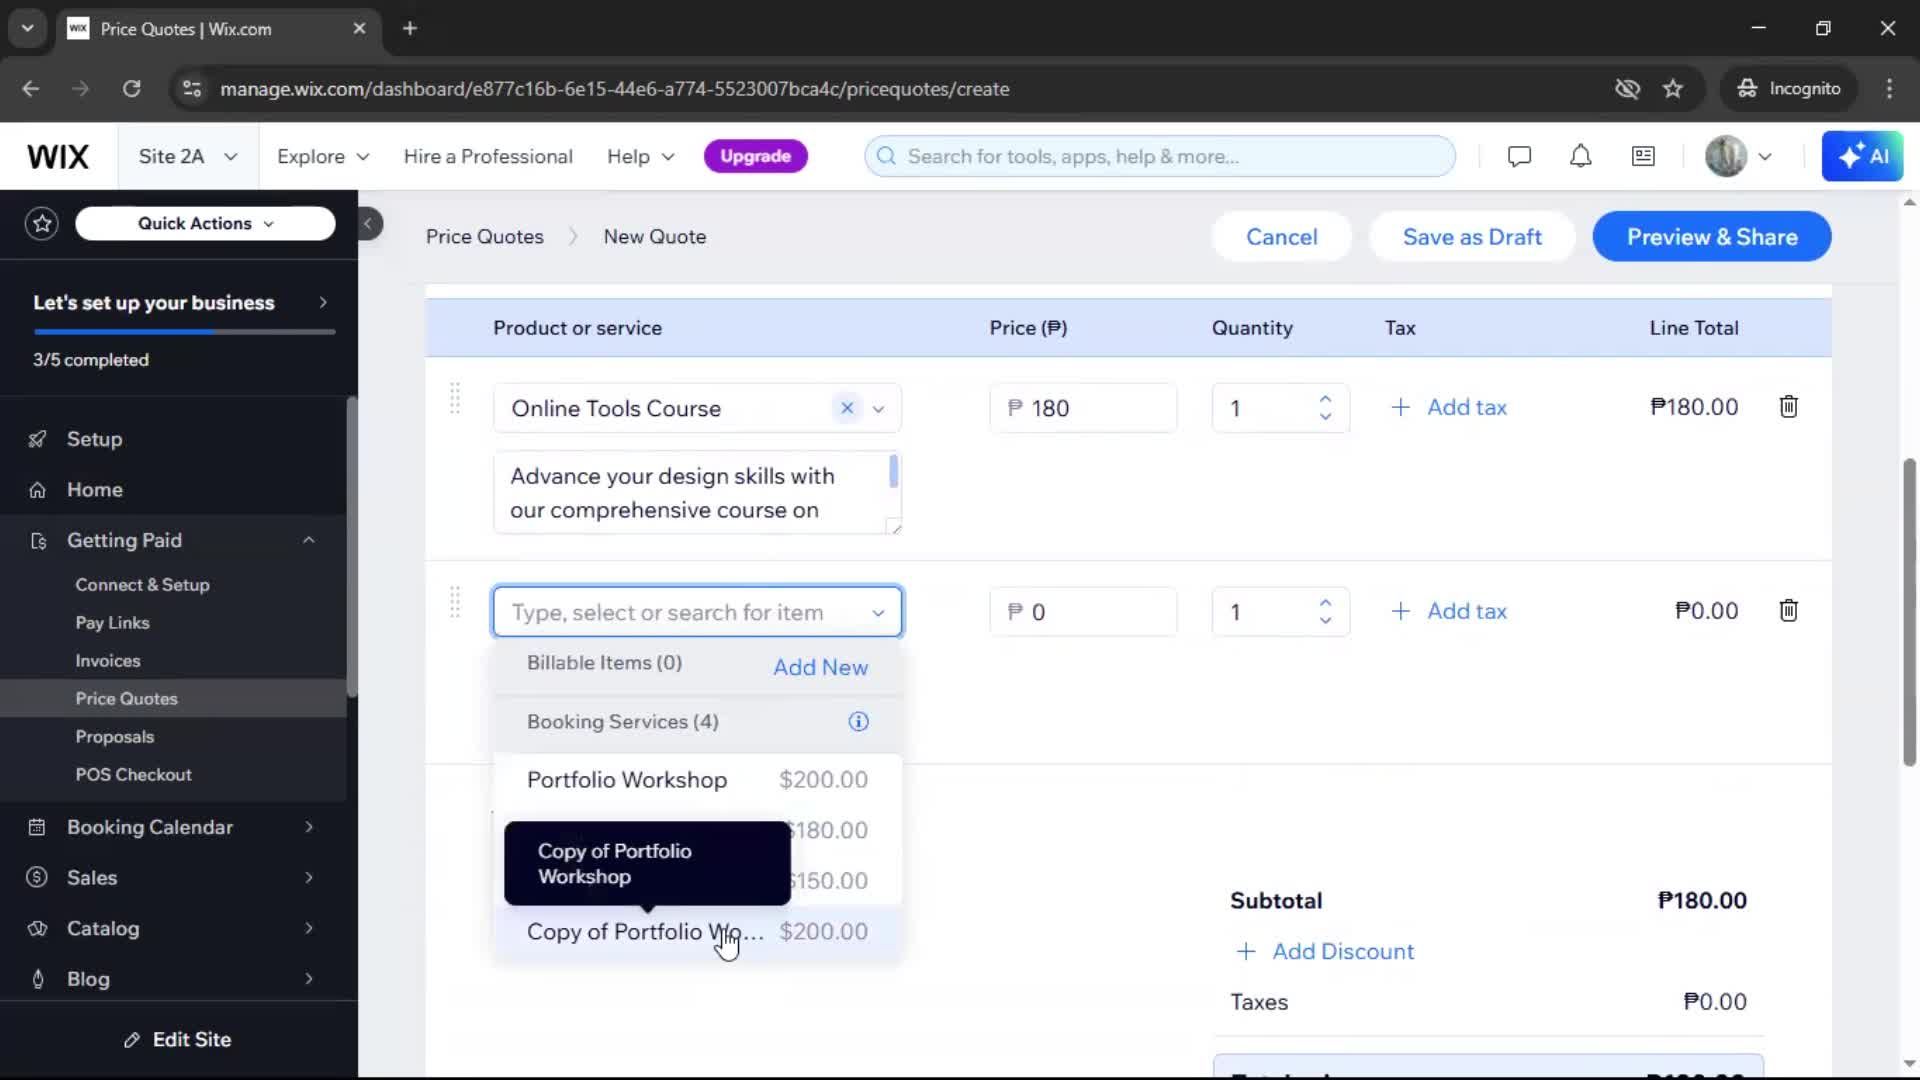Click the Setup rocket icon
This screenshot has width=1920, height=1080.
37,439
